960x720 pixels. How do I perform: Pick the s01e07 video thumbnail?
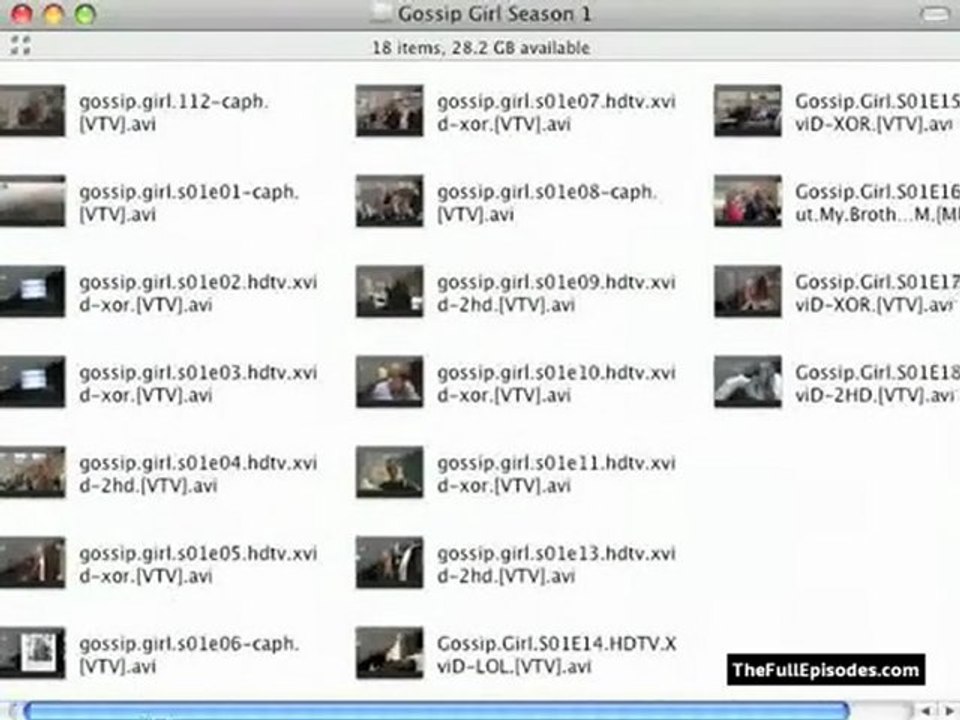point(389,111)
